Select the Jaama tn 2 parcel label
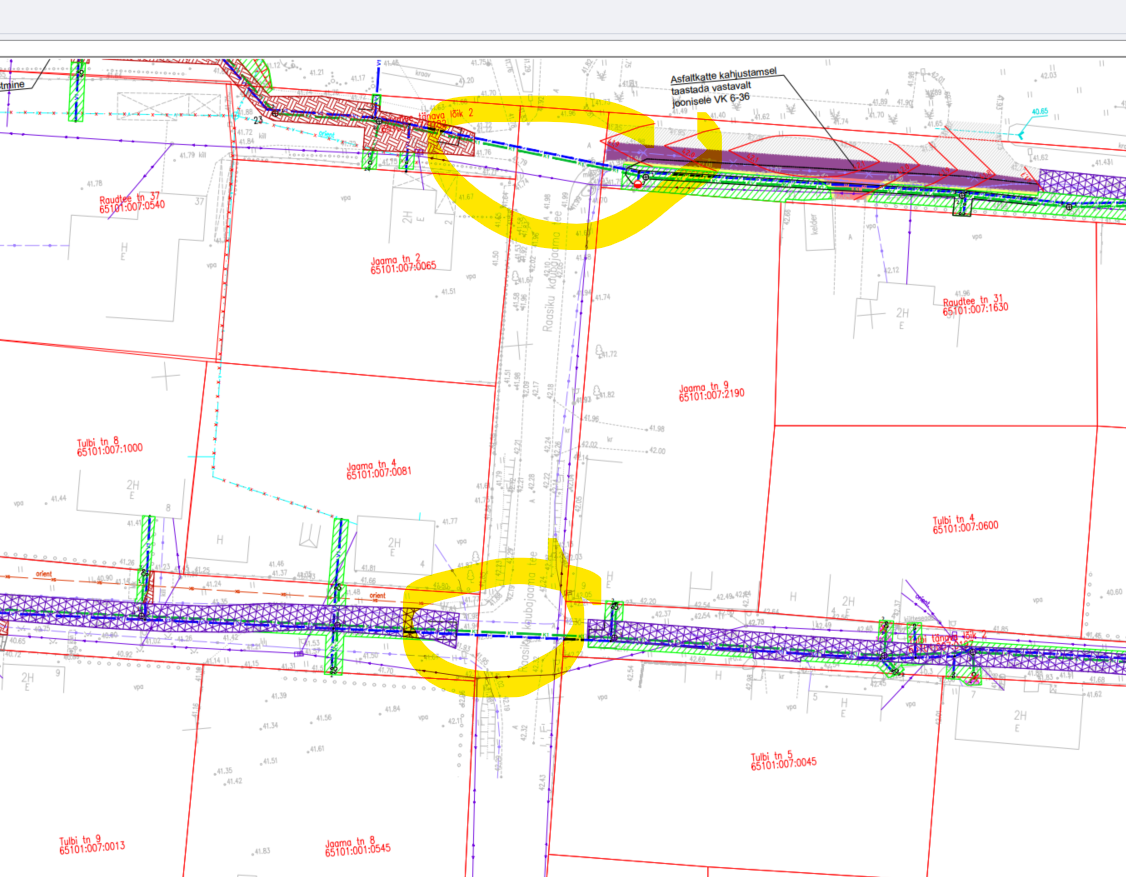Image resolution: width=1126 pixels, height=877 pixels. [403, 264]
